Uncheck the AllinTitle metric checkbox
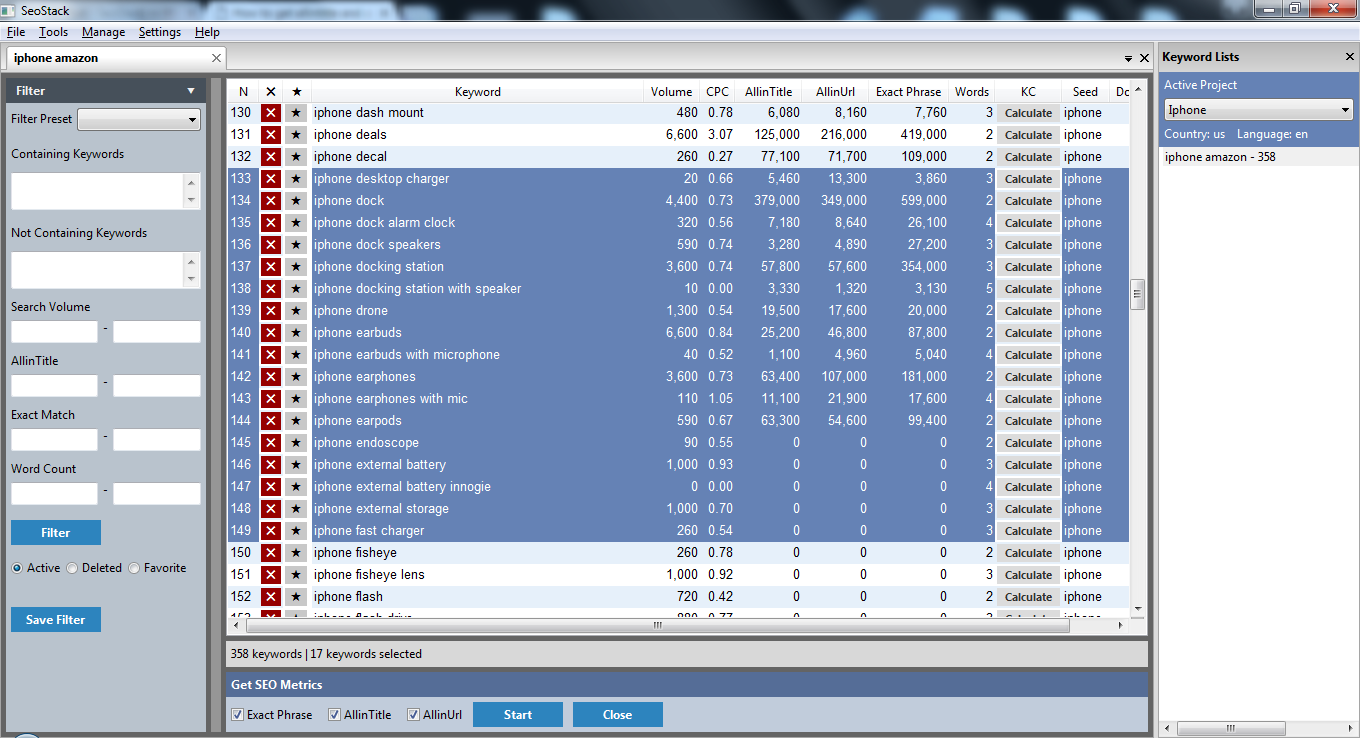 pyautogui.click(x=335, y=715)
